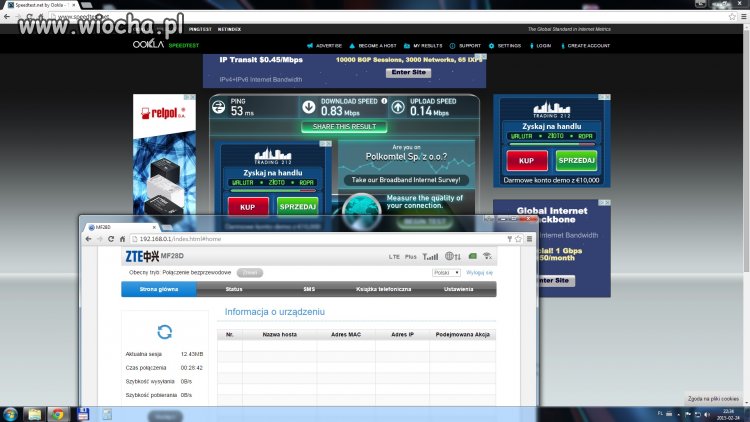
Task: Click grey button next to Obecny tryb
Action: 250,273
